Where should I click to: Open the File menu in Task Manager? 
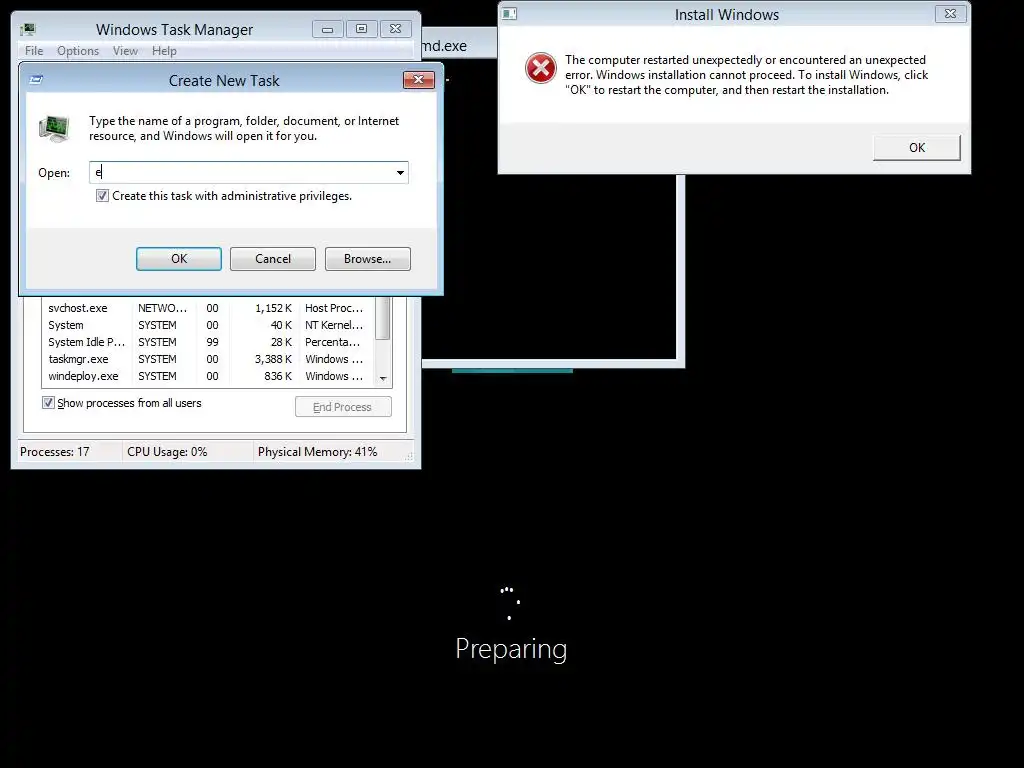[34, 51]
